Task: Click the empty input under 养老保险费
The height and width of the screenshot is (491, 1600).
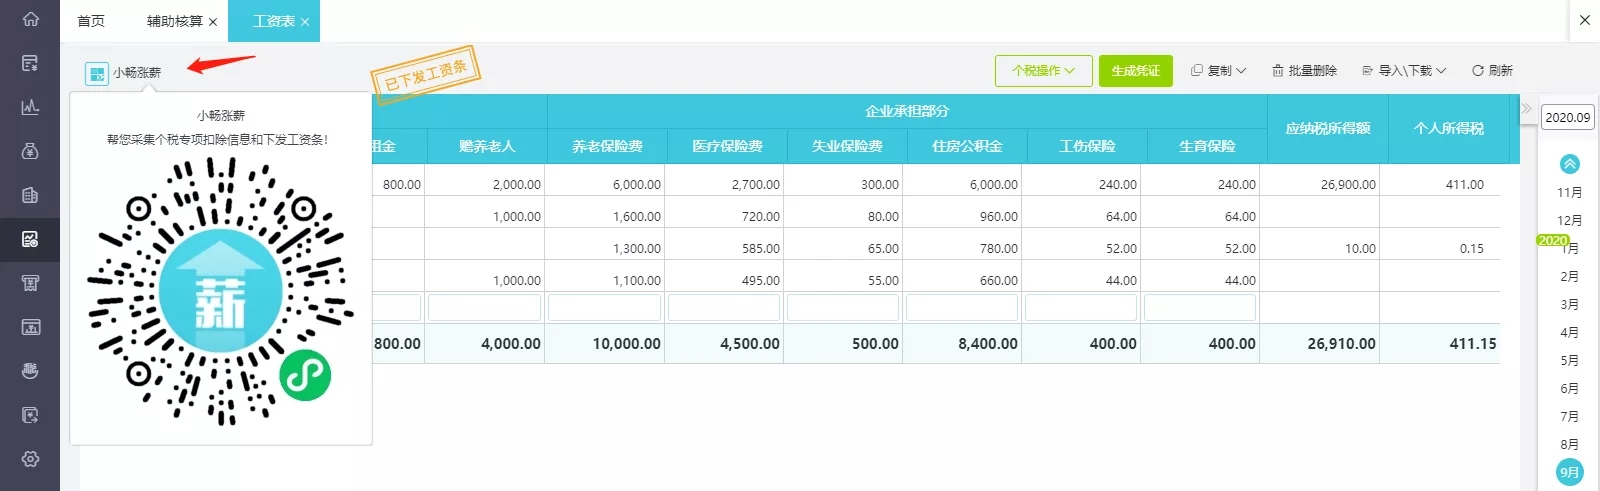Action: [604, 307]
